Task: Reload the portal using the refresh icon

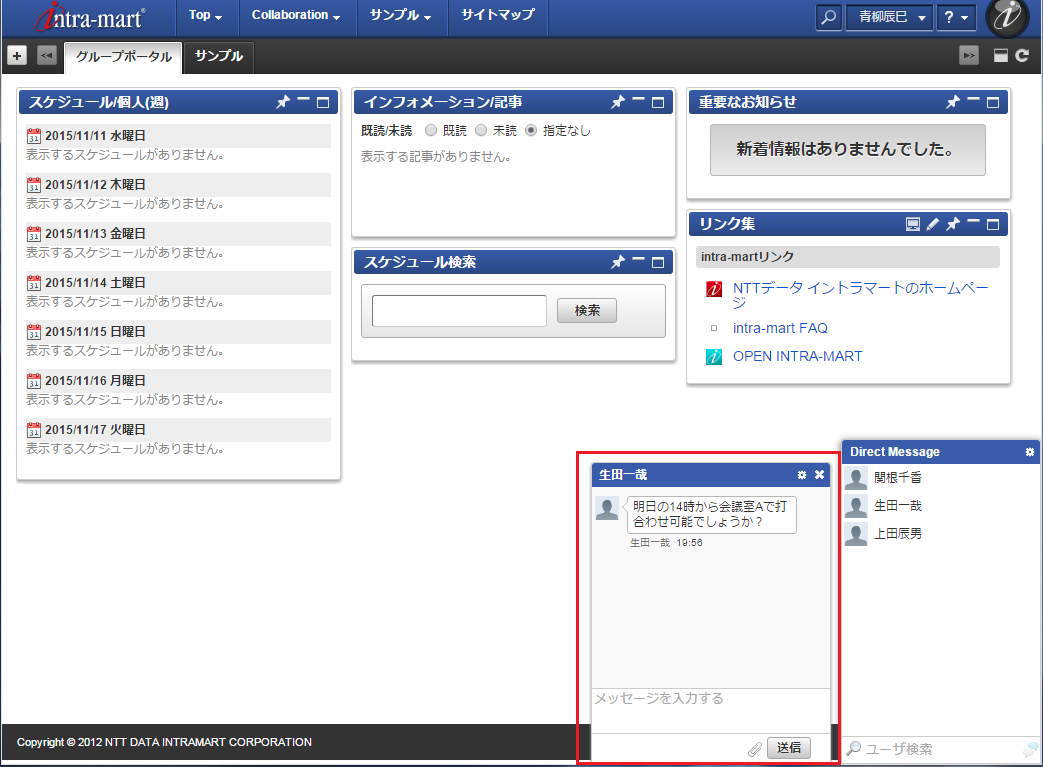Action: tap(1022, 56)
